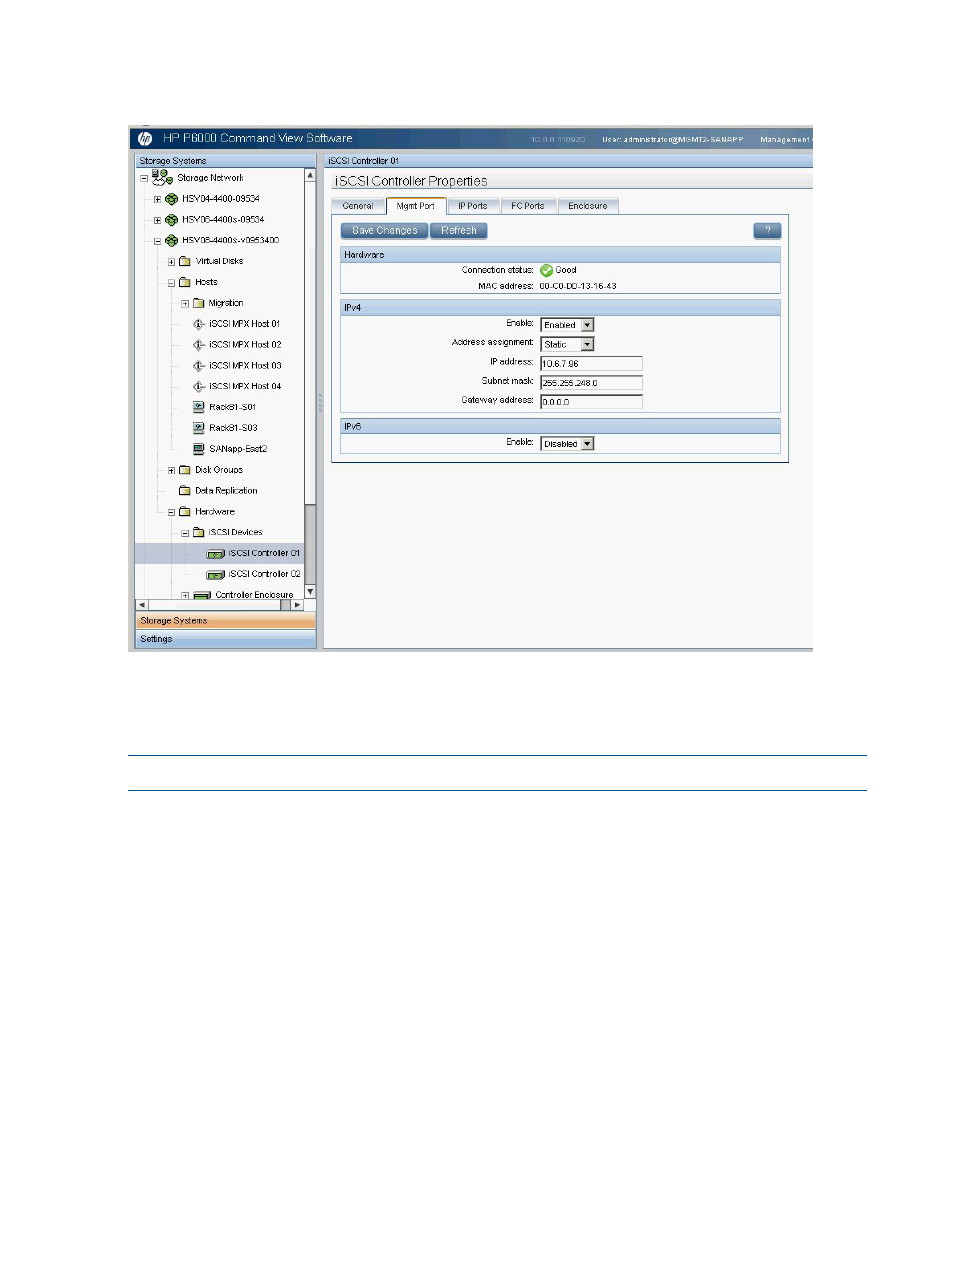Expand the Migration folder

(185, 304)
